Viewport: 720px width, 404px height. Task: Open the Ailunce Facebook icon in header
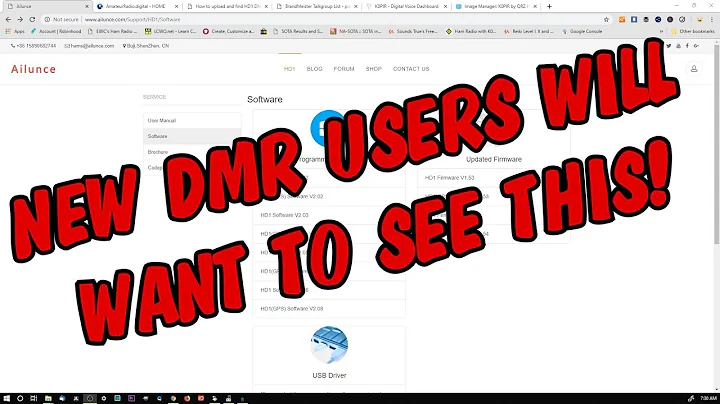(x=687, y=45)
